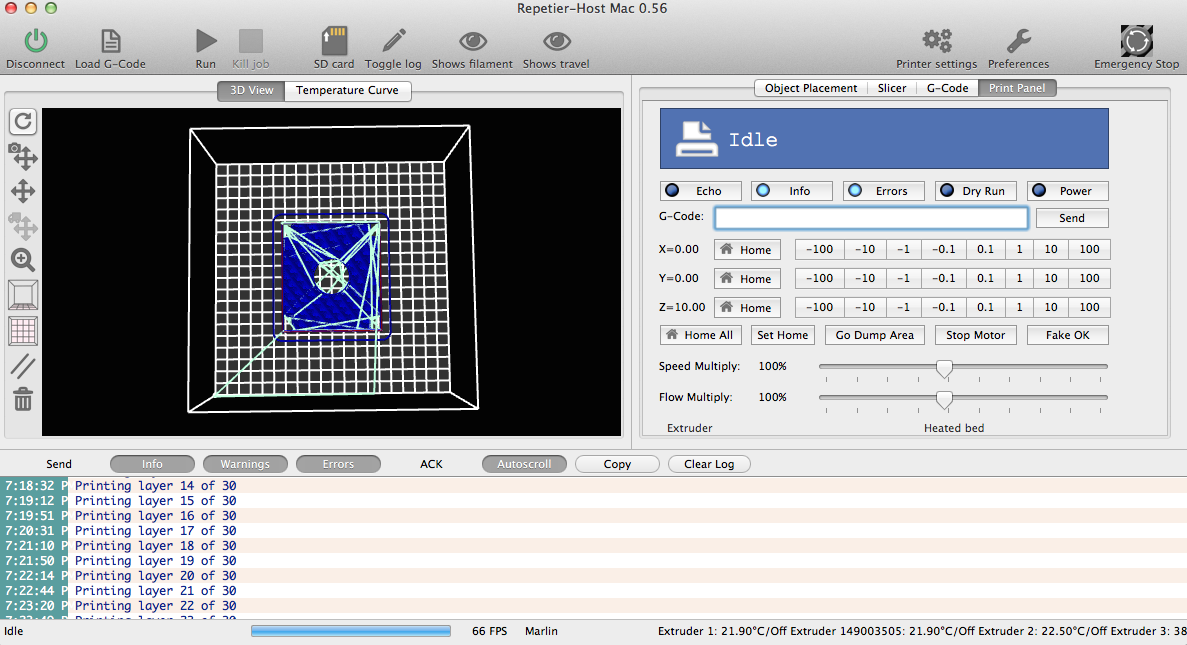Open Printer settings gears icon
This screenshot has height=645, width=1187.
tap(936, 41)
